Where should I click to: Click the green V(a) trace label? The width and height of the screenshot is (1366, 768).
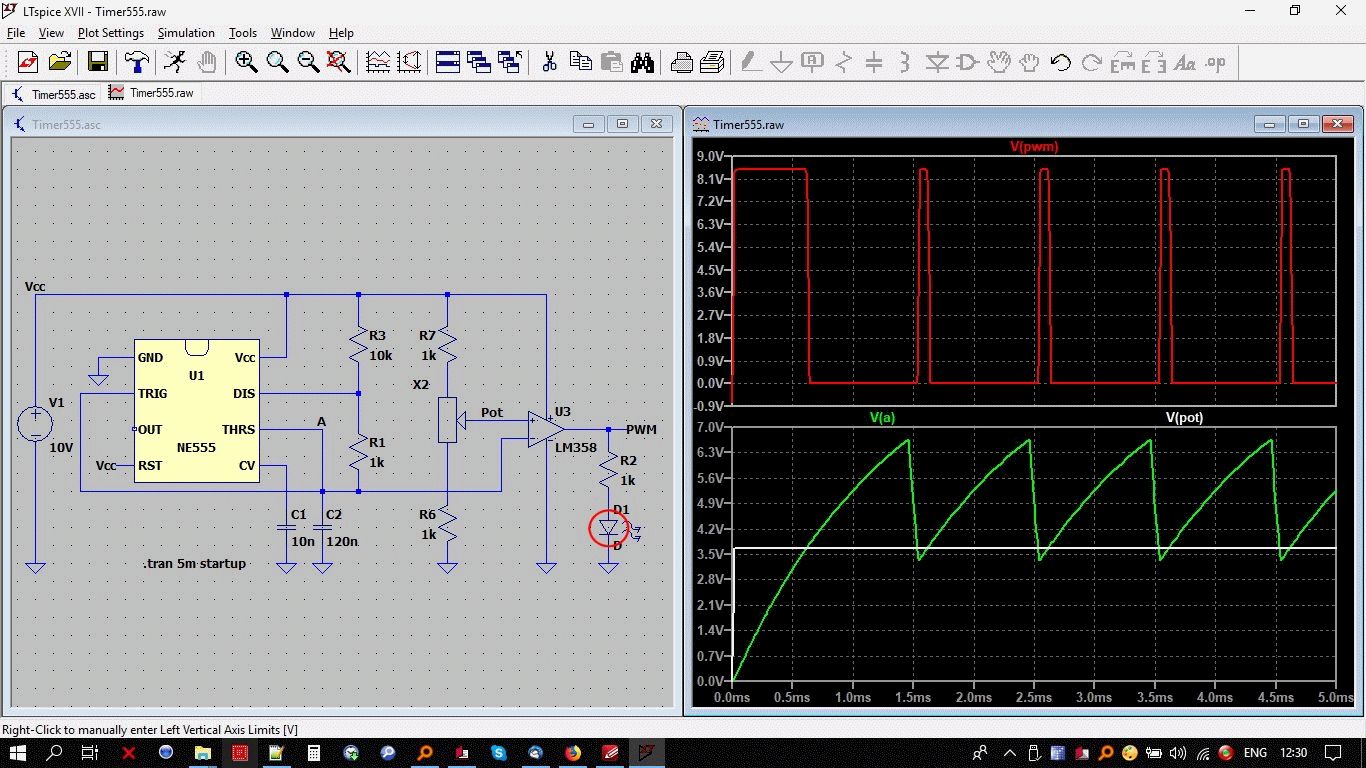883,418
